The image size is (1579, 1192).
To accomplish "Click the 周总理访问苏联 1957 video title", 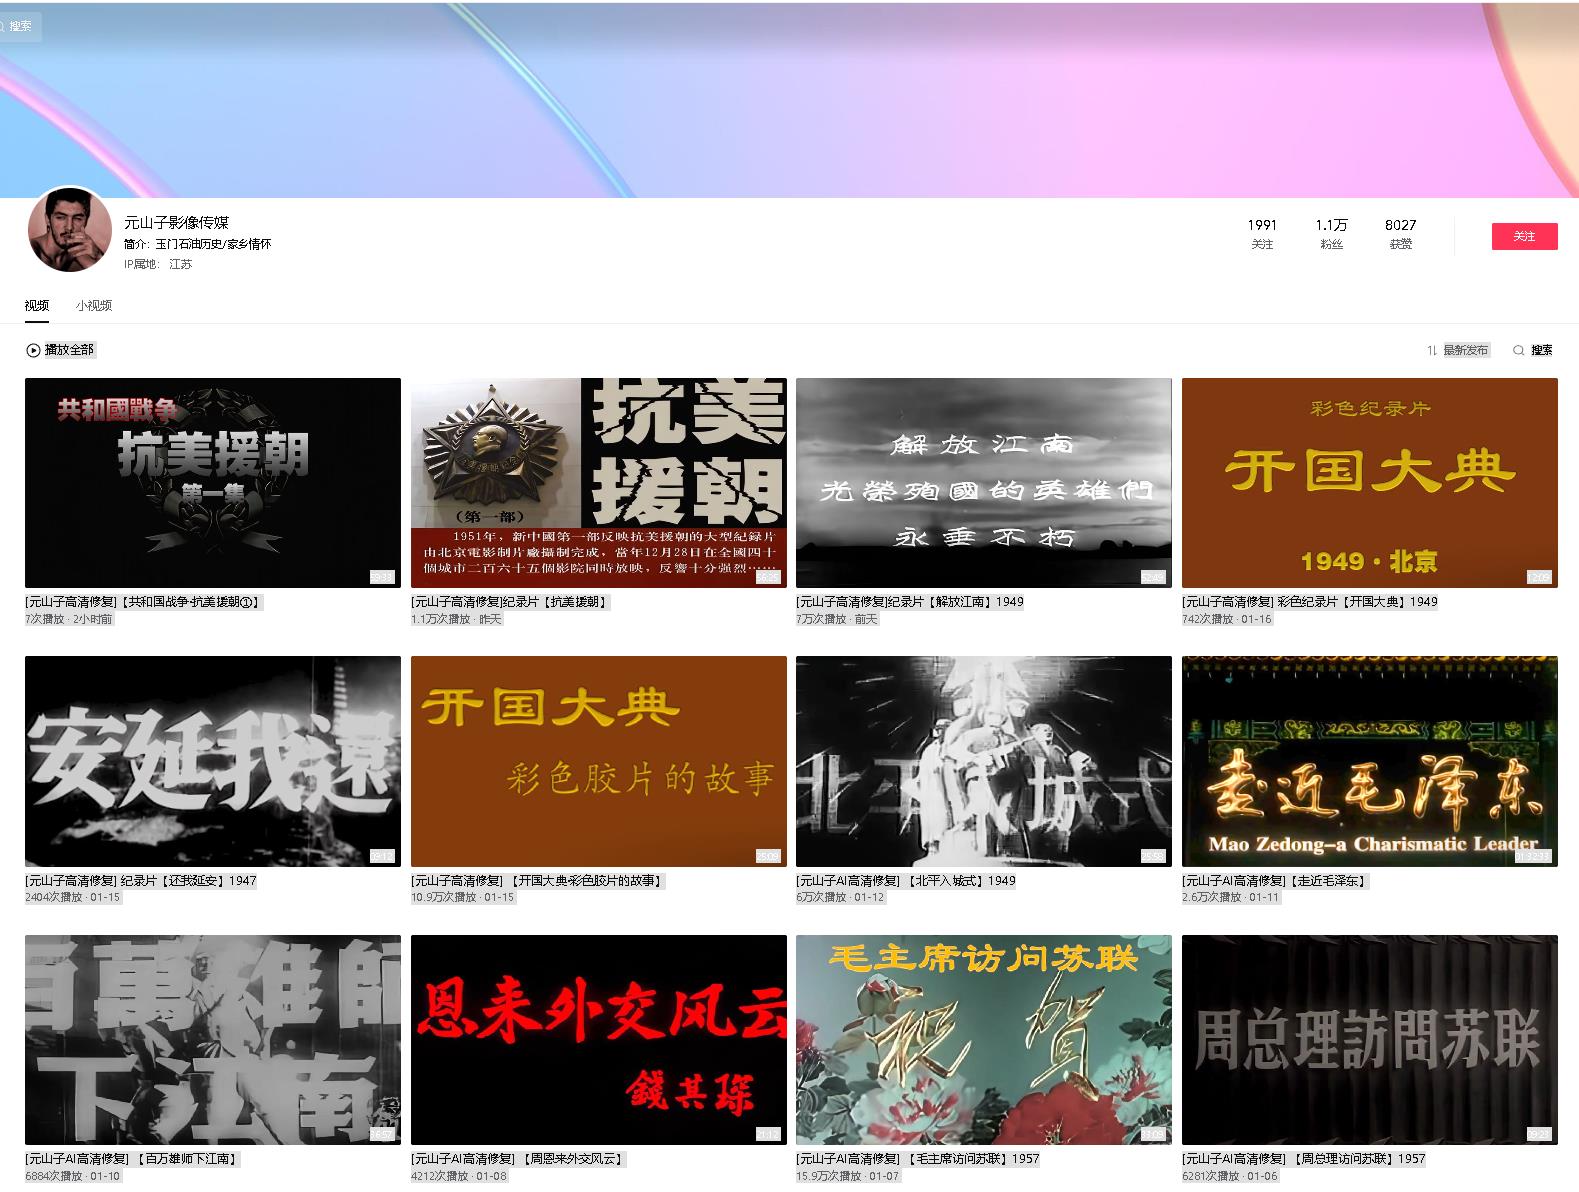I will pos(1303,1159).
